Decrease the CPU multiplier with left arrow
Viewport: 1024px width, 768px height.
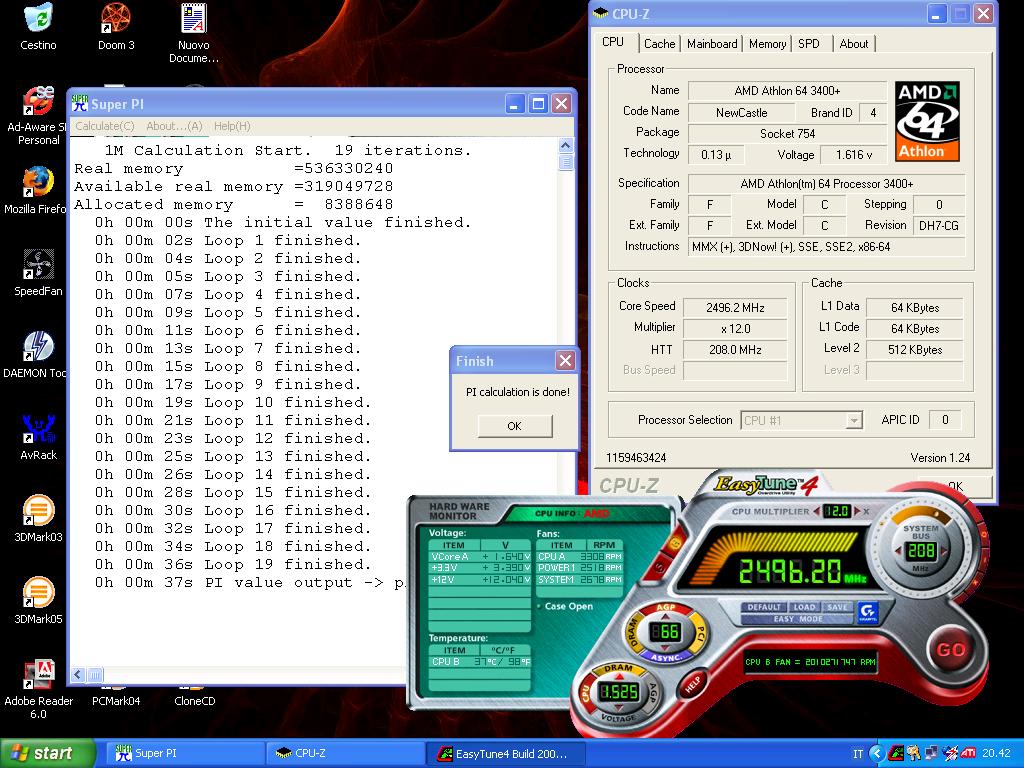pyautogui.click(x=816, y=511)
